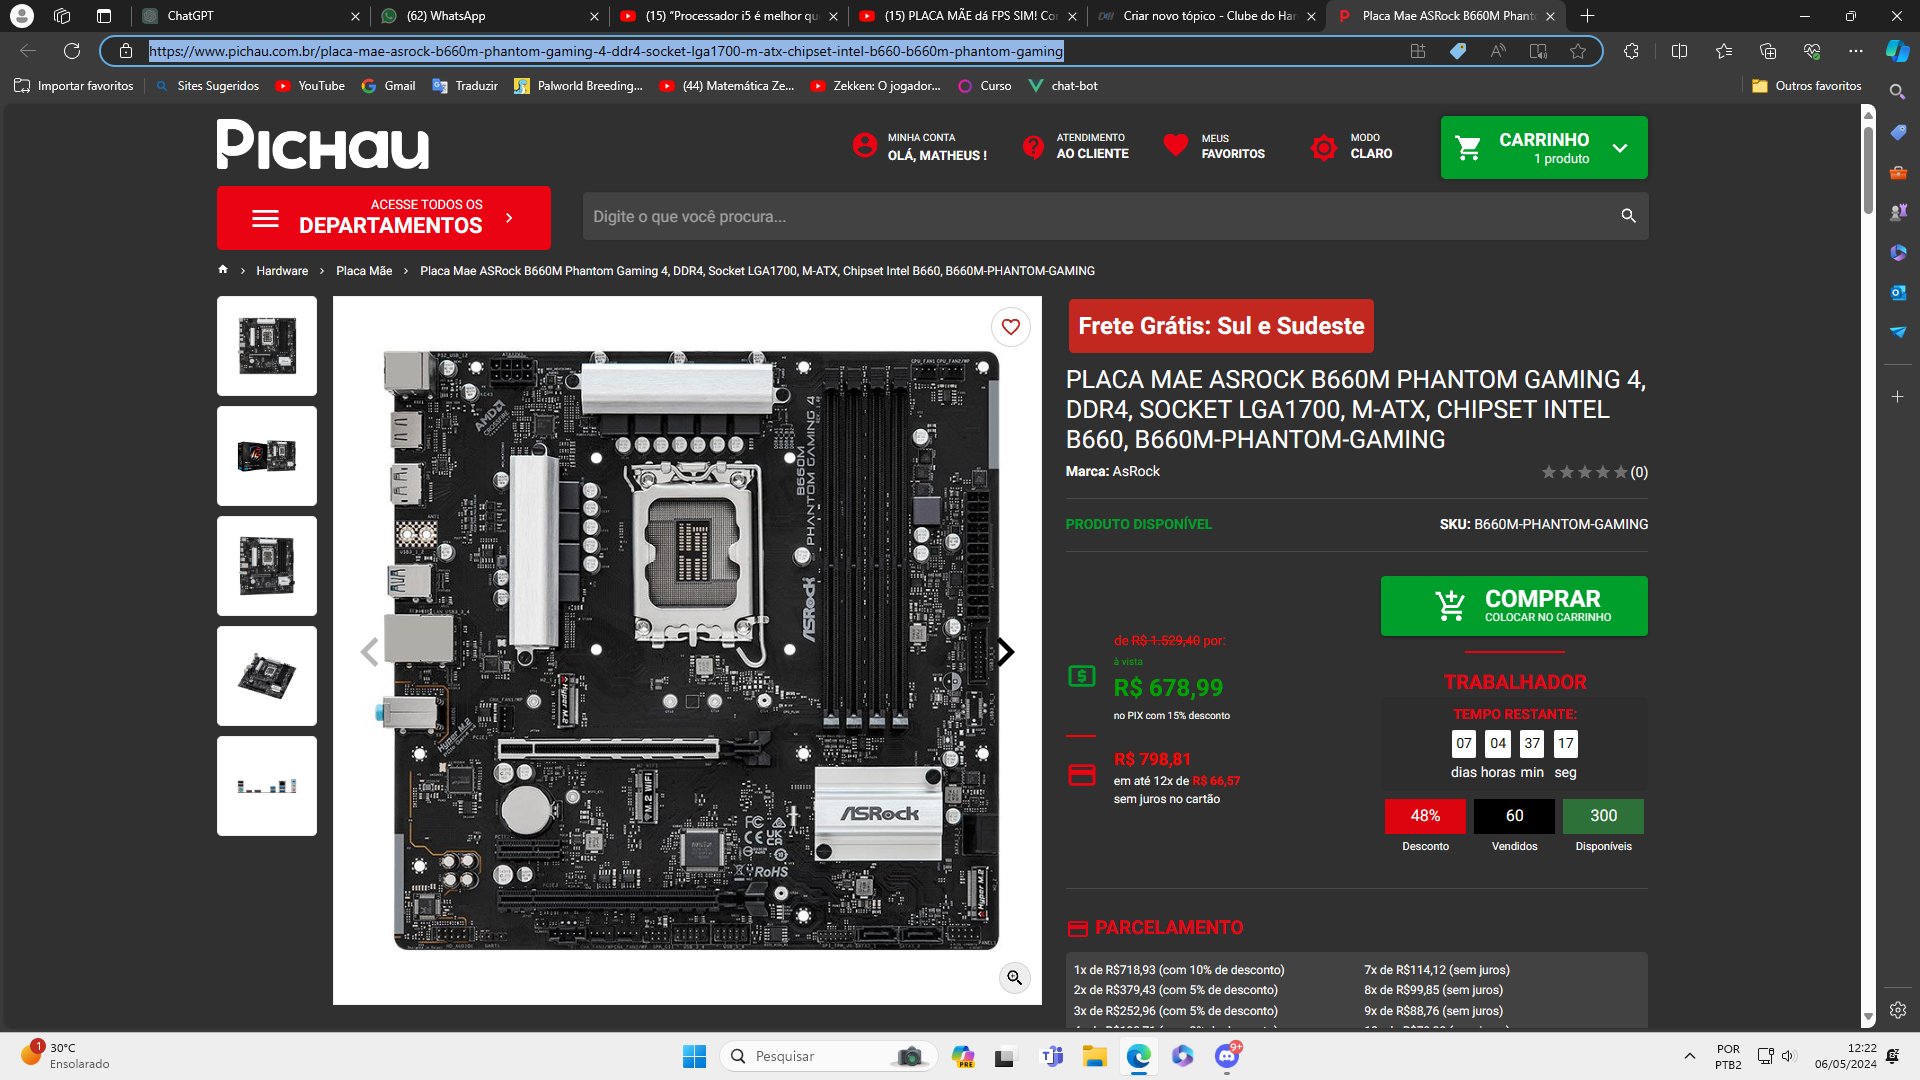1920x1080 pixels.
Task: Click the browser address bar URL
Action: 606,51
